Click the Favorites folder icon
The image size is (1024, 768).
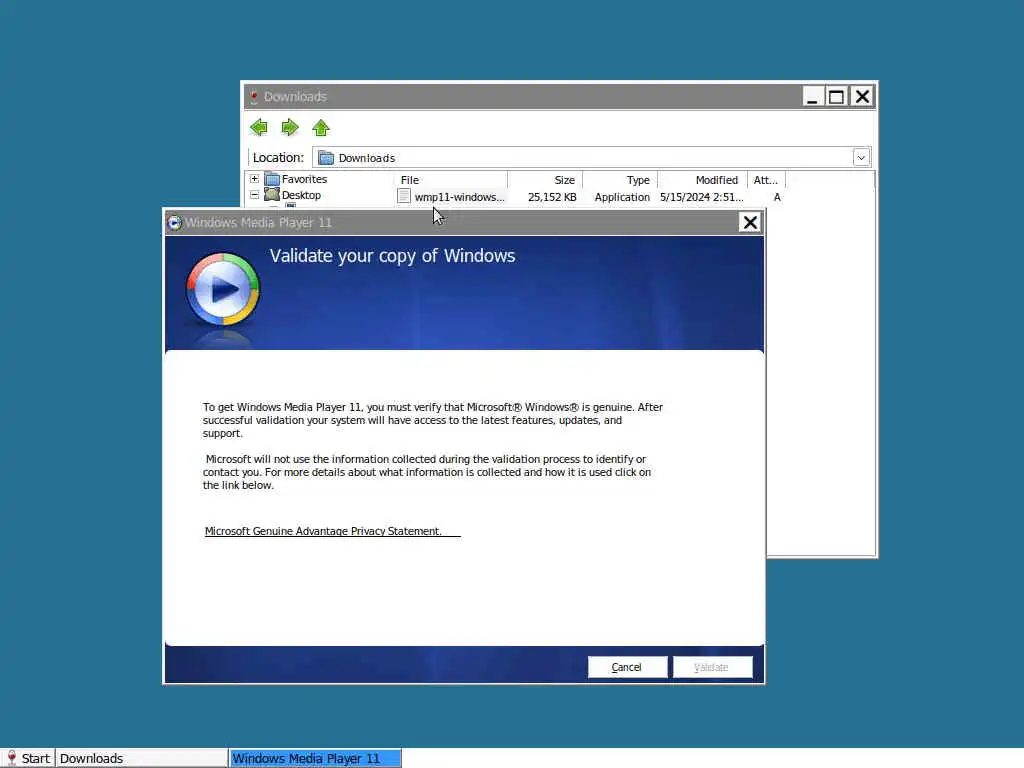pyautogui.click(x=272, y=179)
